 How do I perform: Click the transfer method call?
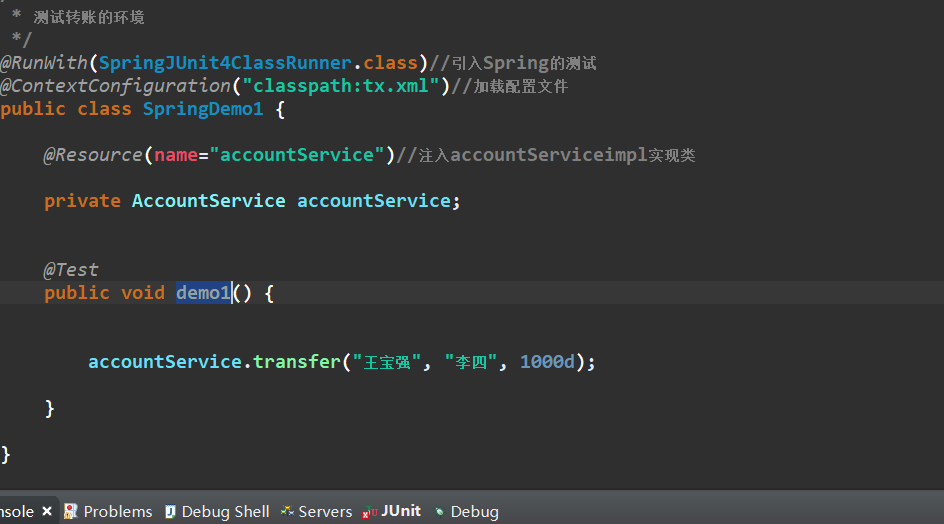click(297, 361)
